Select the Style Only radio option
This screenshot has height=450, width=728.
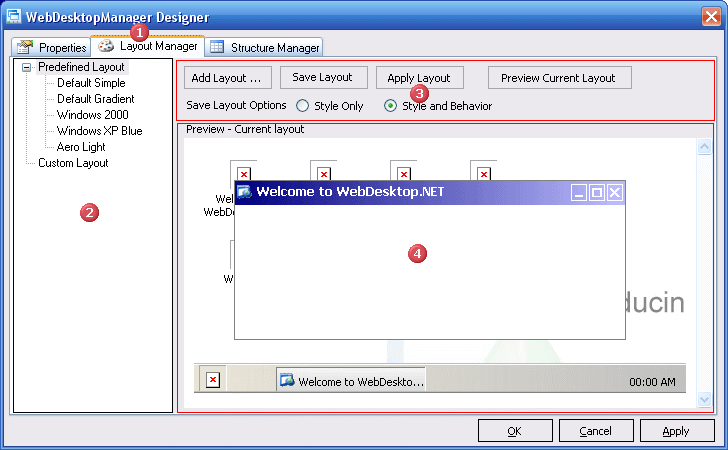pyautogui.click(x=302, y=106)
